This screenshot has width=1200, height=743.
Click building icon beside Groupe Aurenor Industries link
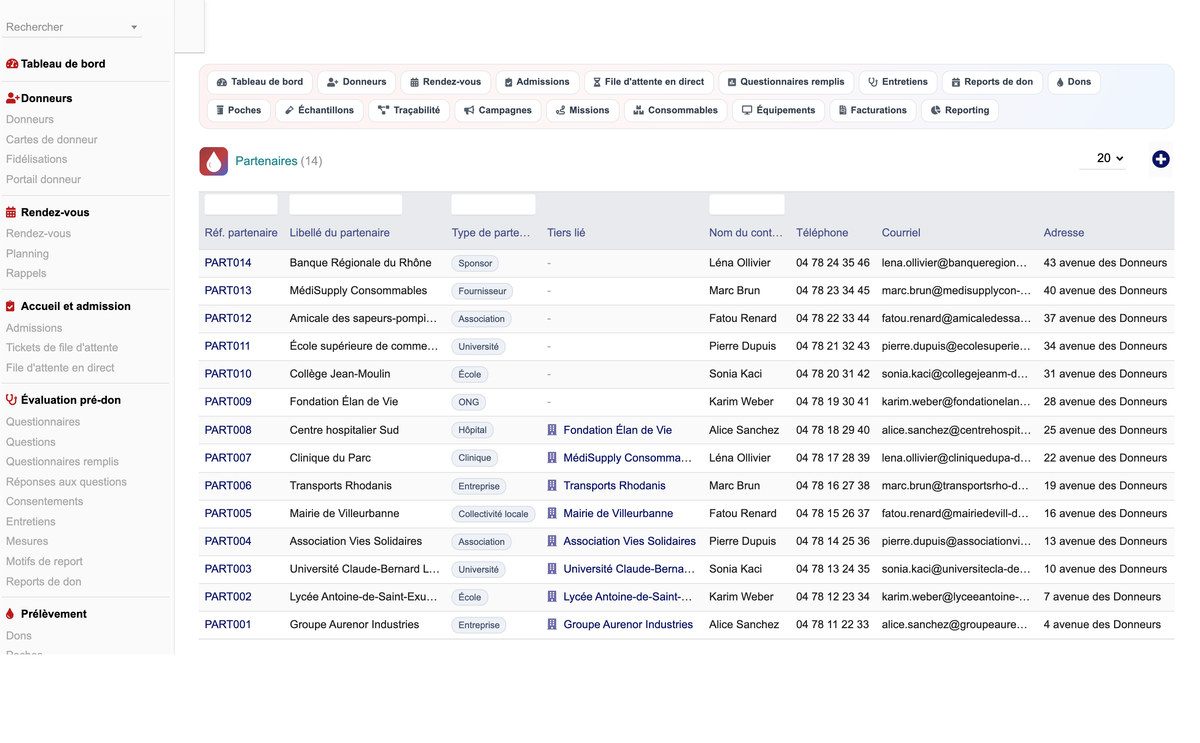[x=552, y=624]
